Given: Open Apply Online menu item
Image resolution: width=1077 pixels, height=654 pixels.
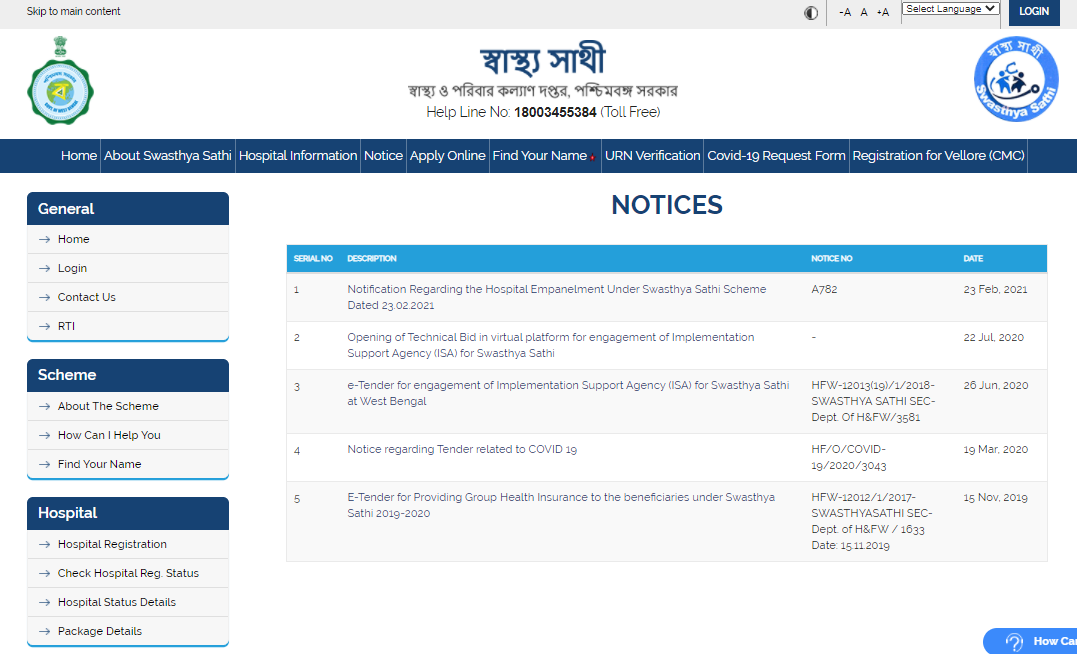Looking at the screenshot, I should (x=448, y=156).
